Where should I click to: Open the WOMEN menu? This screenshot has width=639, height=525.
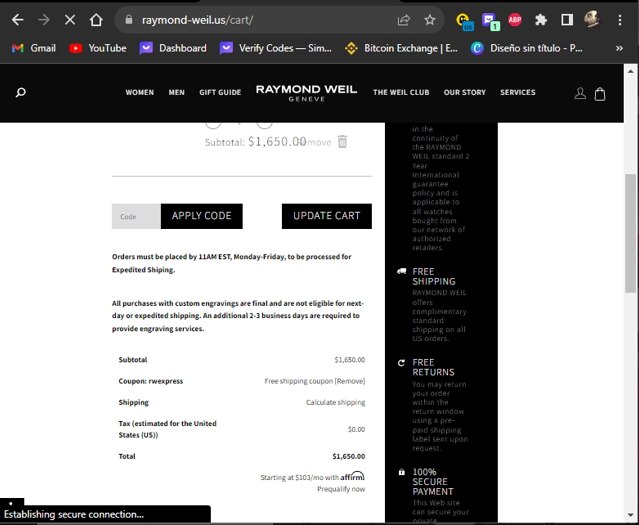(x=140, y=93)
